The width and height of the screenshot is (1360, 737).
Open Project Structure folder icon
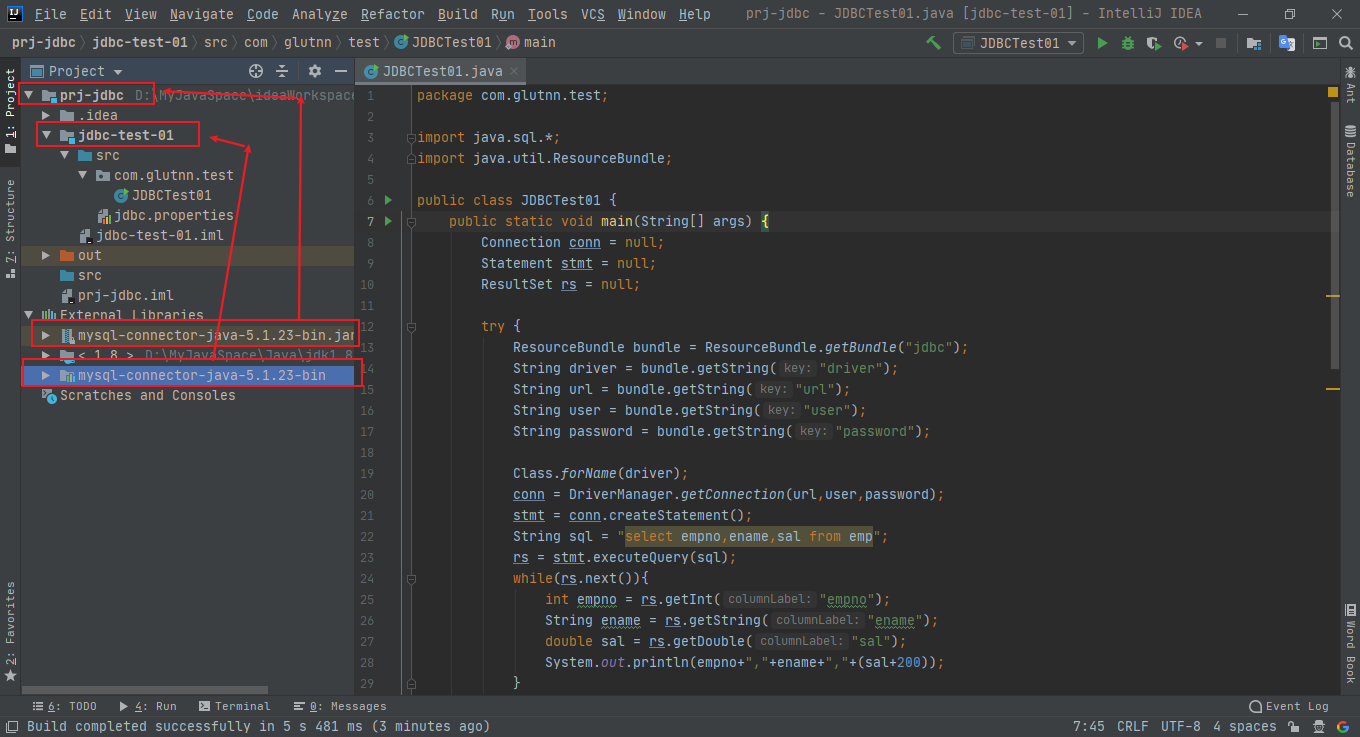pyautogui.click(x=1254, y=43)
